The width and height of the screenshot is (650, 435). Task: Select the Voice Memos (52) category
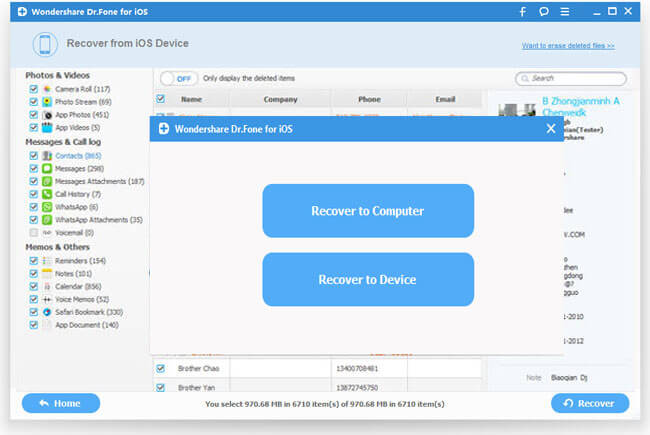[x=82, y=299]
